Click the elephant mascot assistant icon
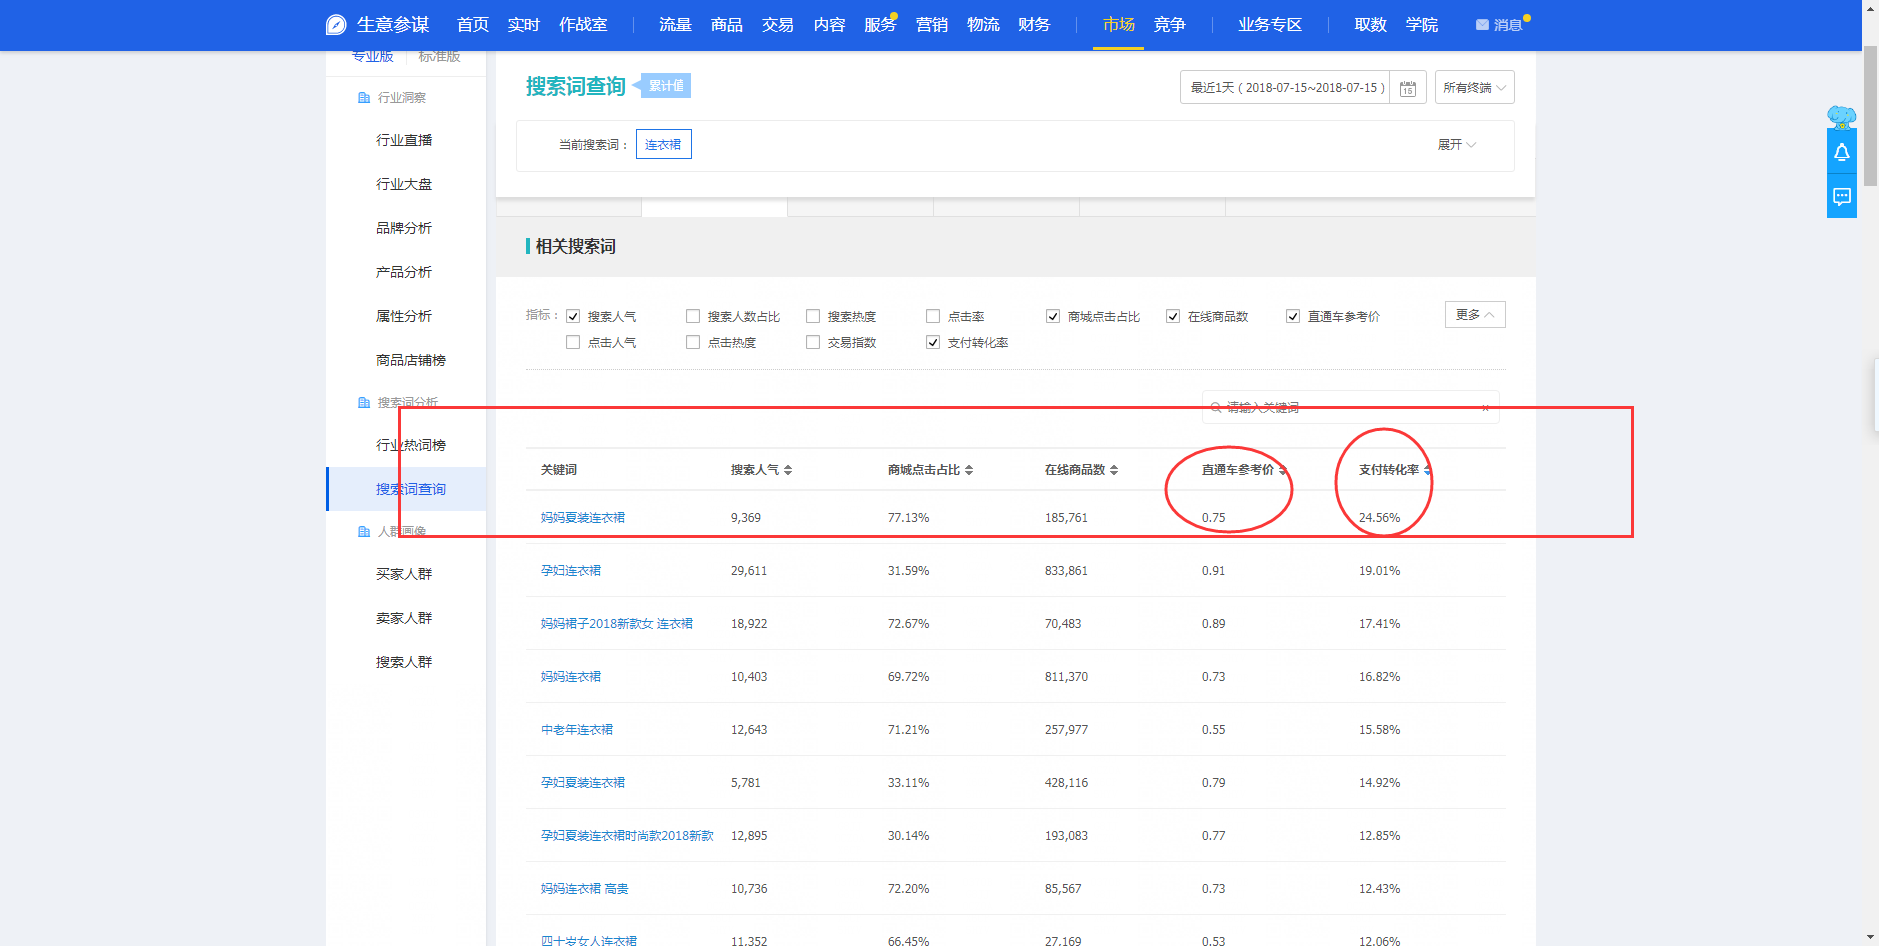1879x946 pixels. [1841, 116]
